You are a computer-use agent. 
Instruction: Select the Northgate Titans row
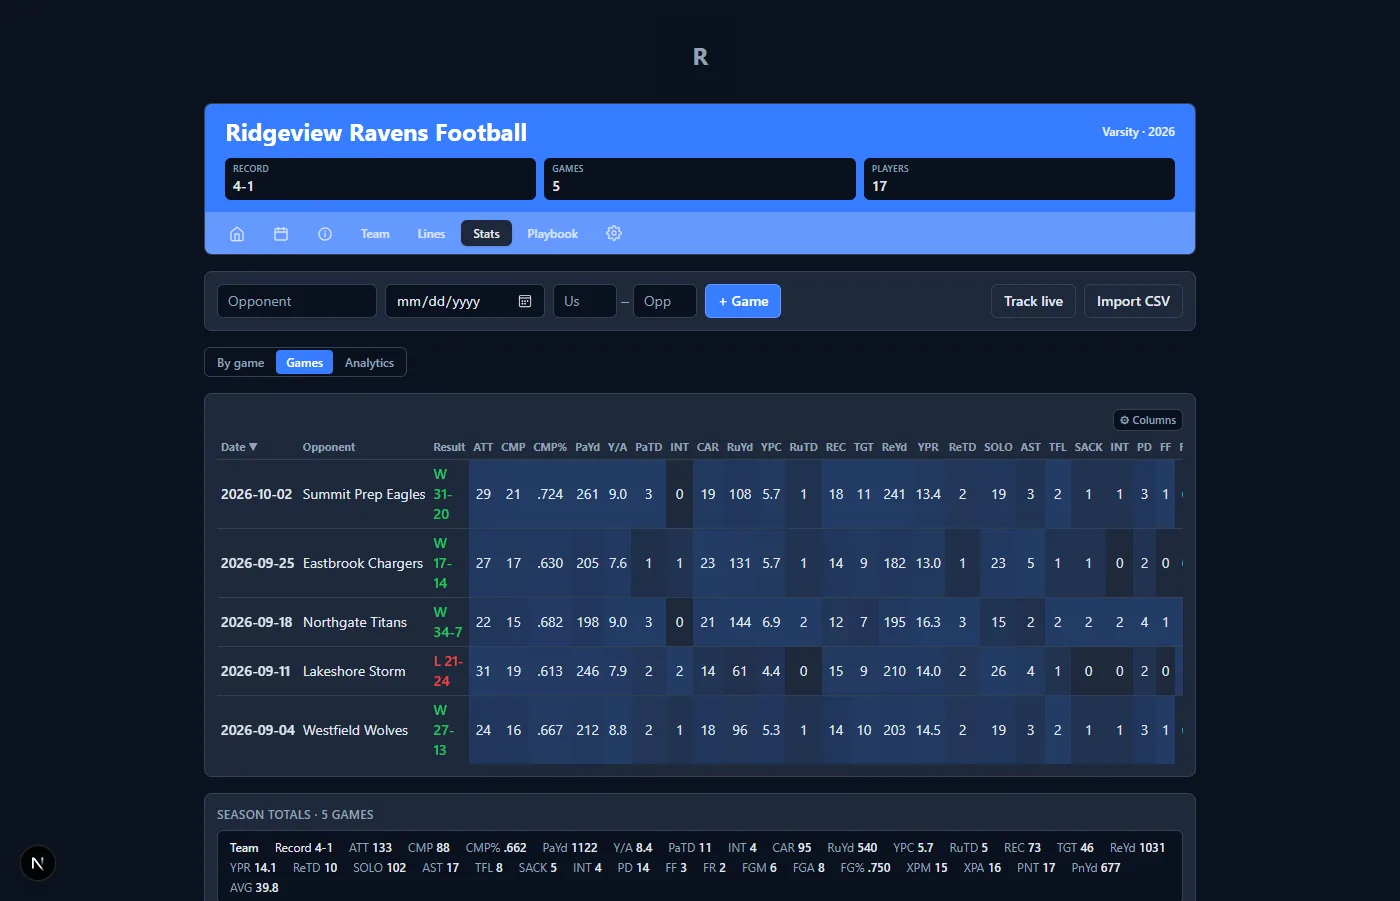(x=700, y=622)
